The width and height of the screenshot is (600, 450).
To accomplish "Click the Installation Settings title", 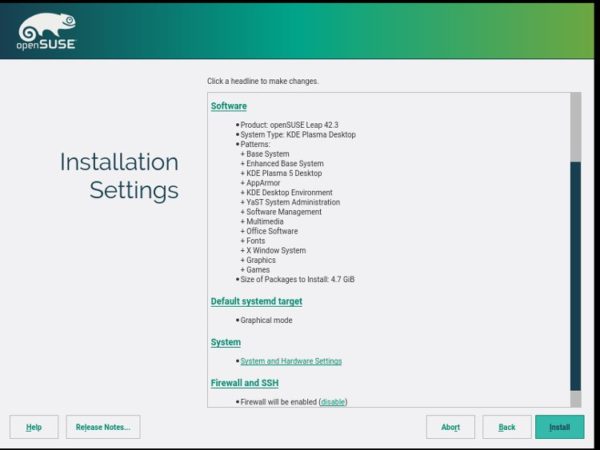I will pos(119,175).
